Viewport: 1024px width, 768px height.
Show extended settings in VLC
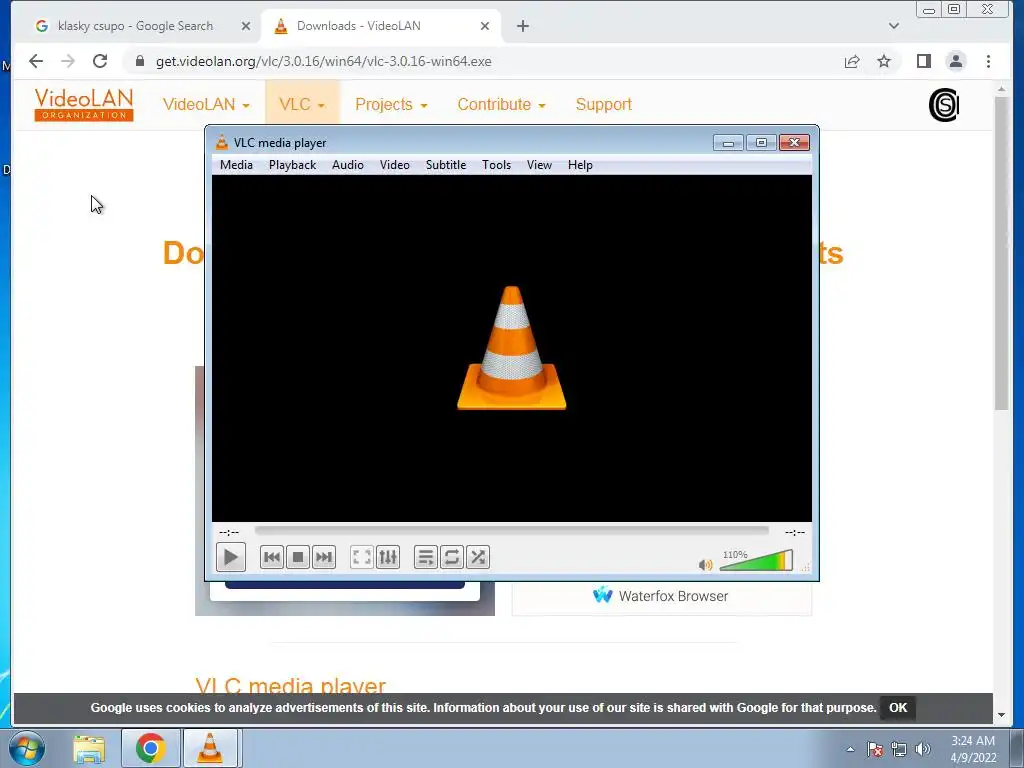pyautogui.click(x=388, y=557)
